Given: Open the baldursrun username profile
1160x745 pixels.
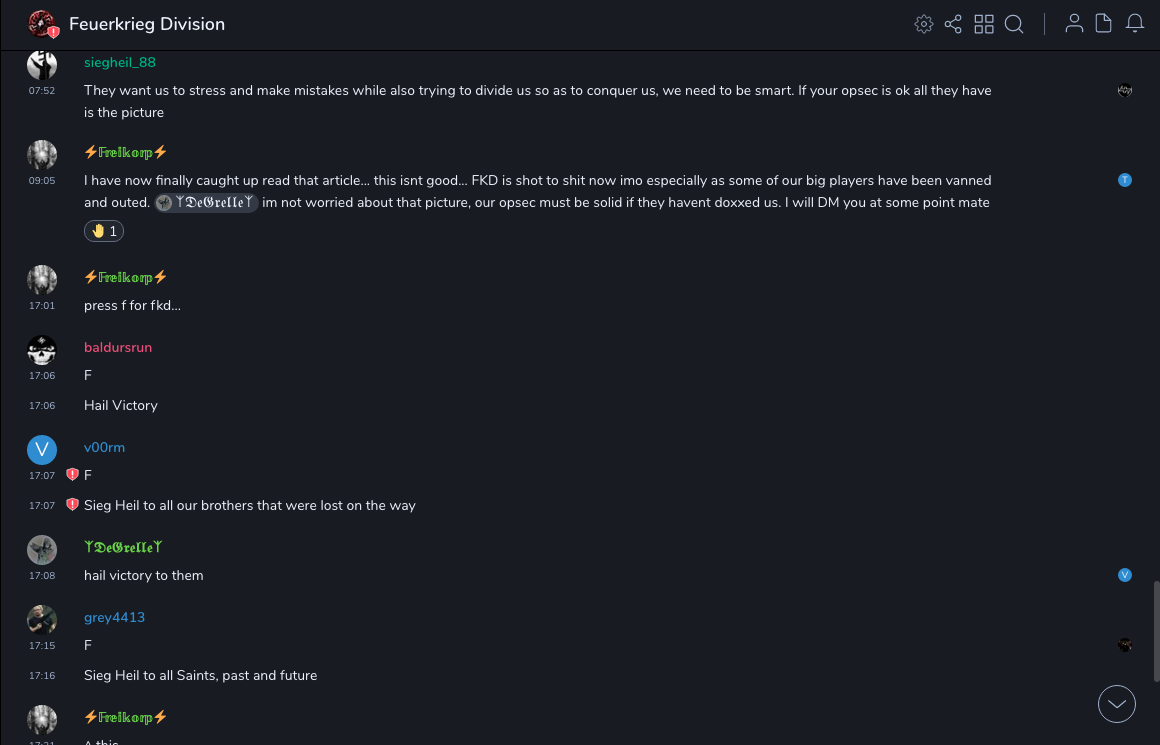Looking at the screenshot, I should tap(118, 347).
